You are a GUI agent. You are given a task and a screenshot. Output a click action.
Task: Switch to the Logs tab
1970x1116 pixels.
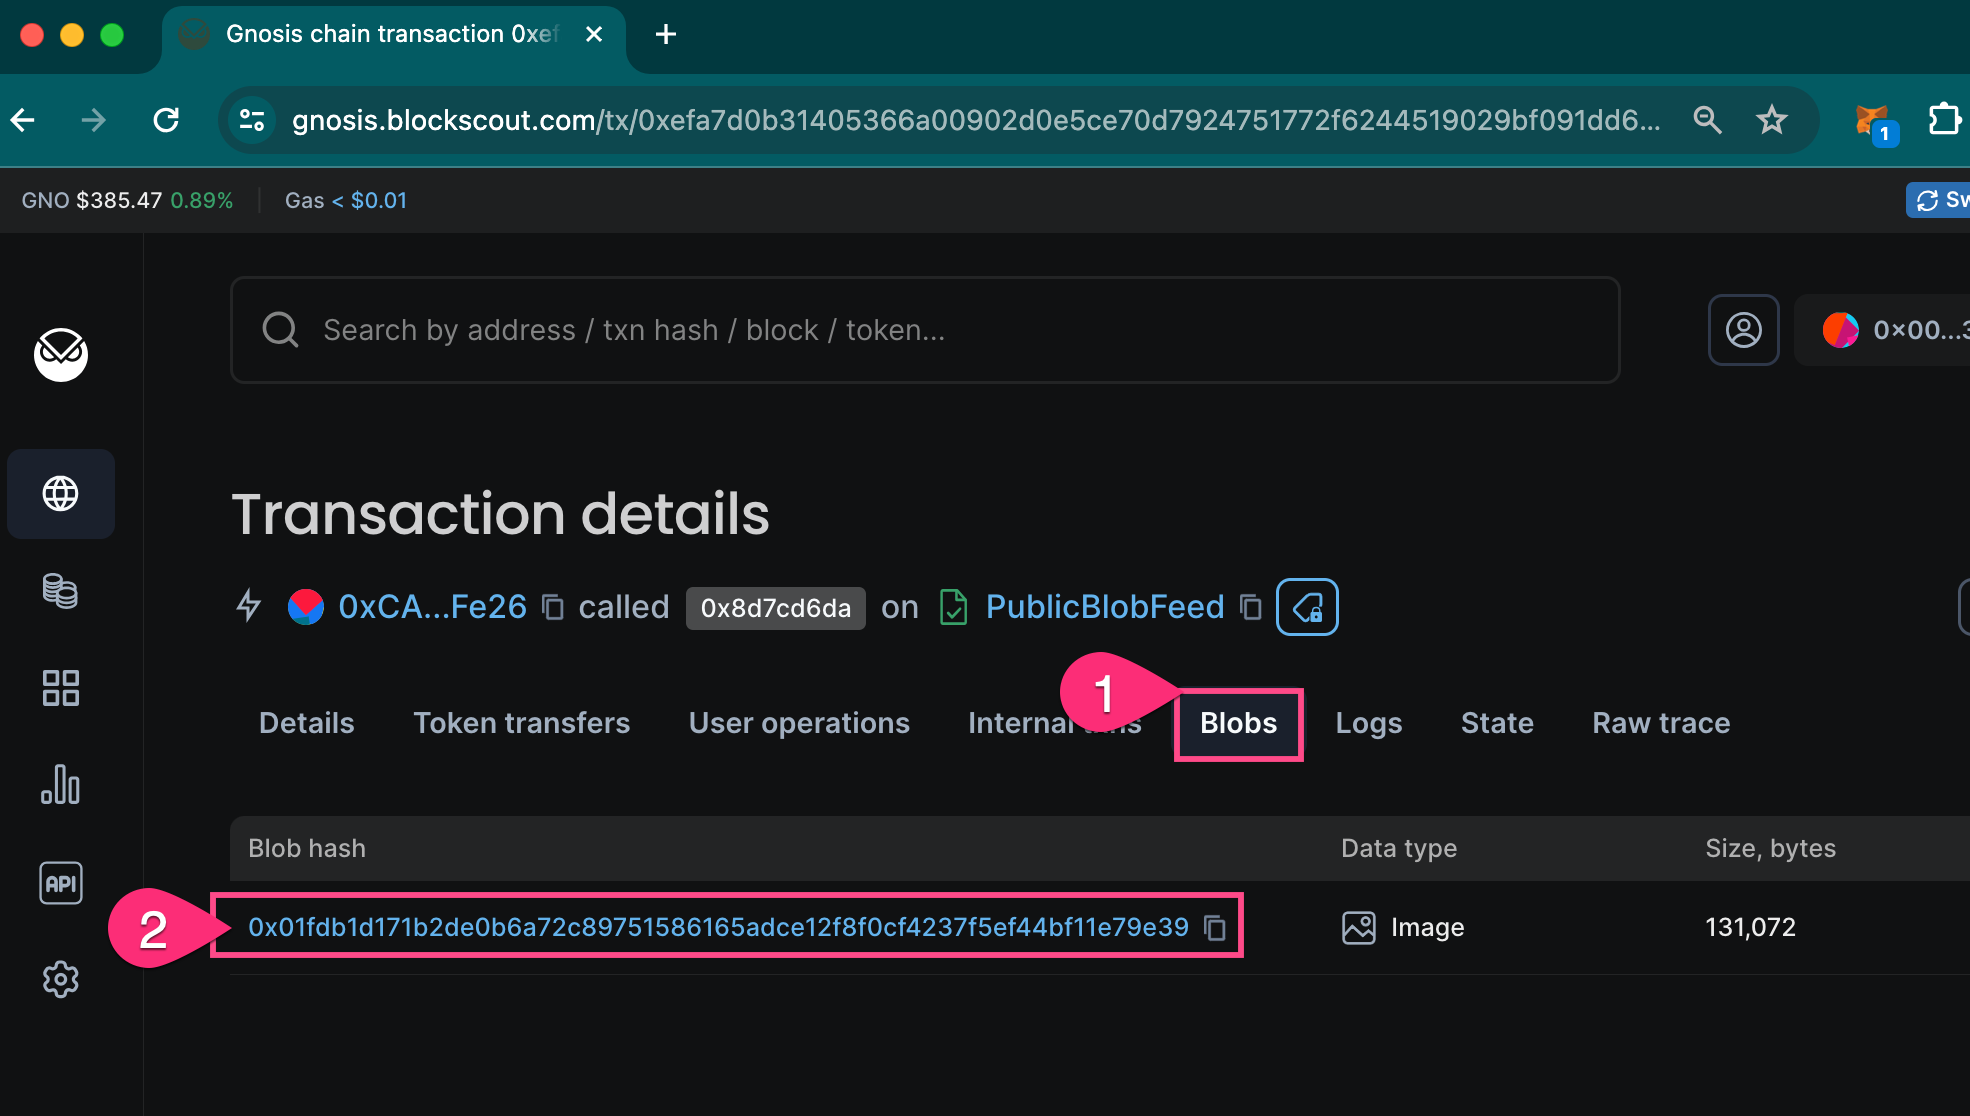[x=1368, y=723]
